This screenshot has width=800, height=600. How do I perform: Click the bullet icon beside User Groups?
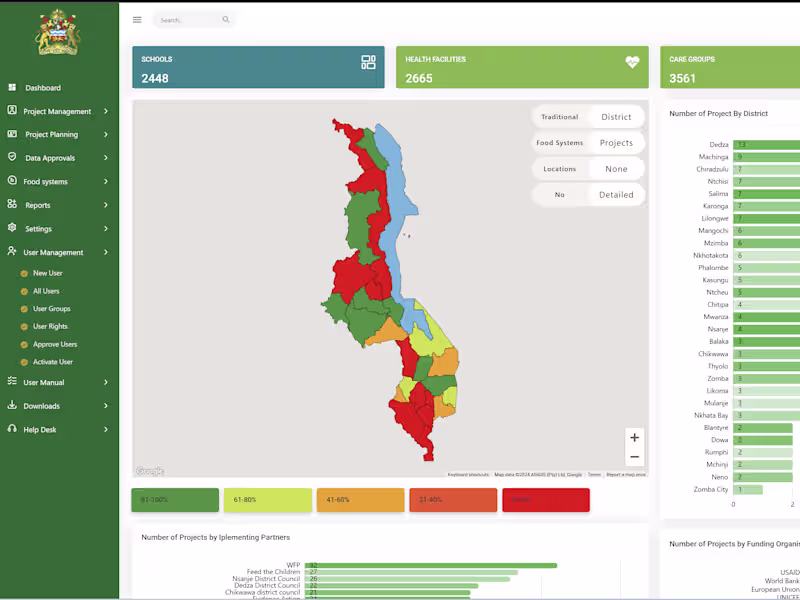click(x=24, y=310)
